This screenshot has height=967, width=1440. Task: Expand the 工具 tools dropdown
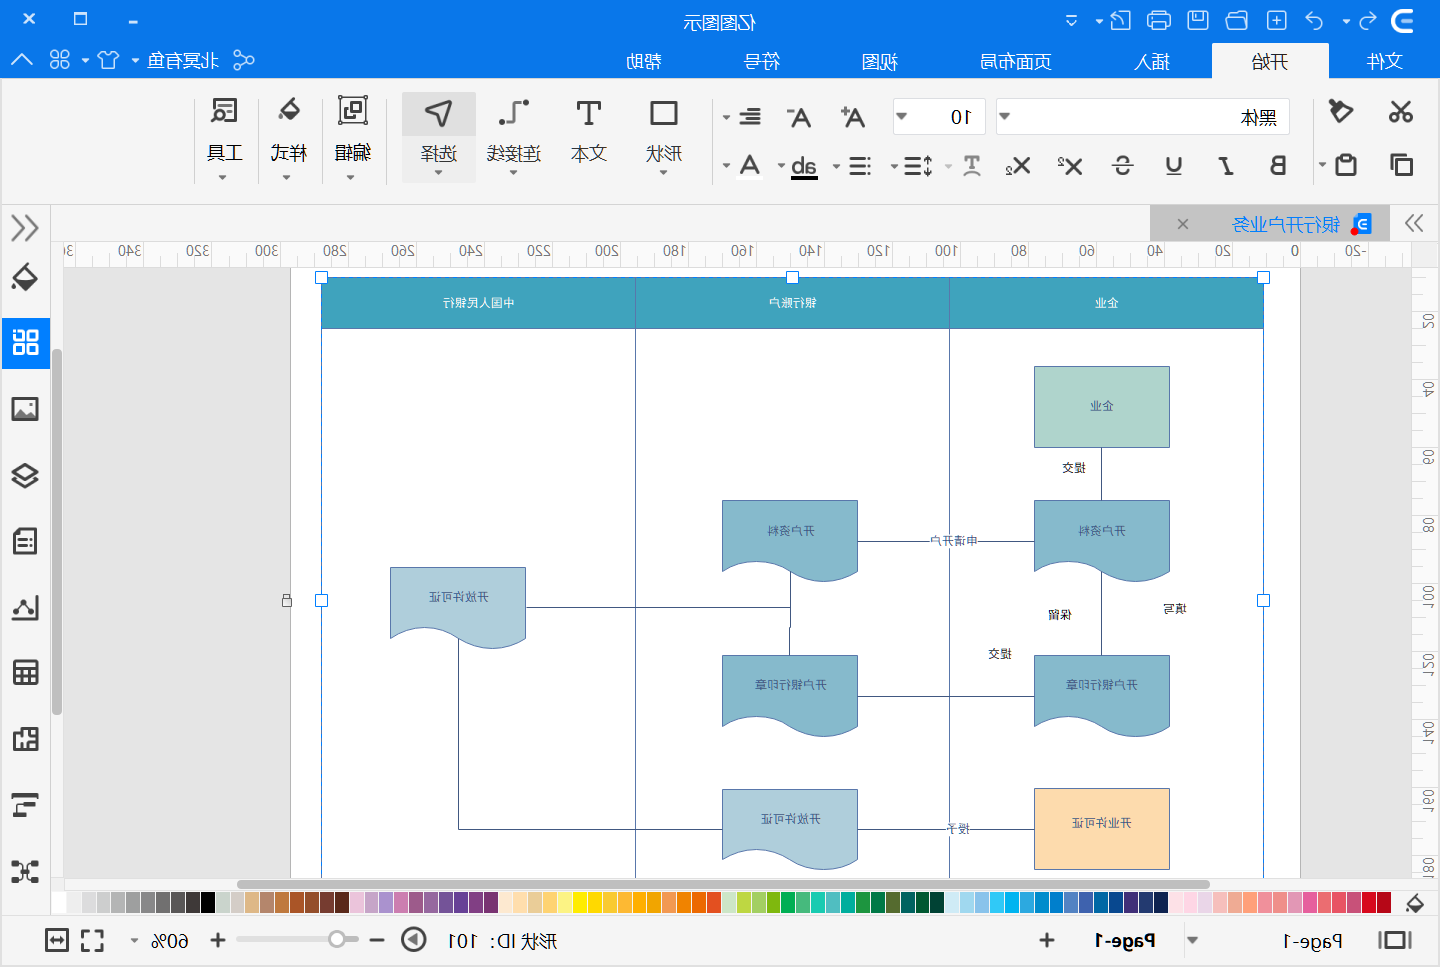224,139
